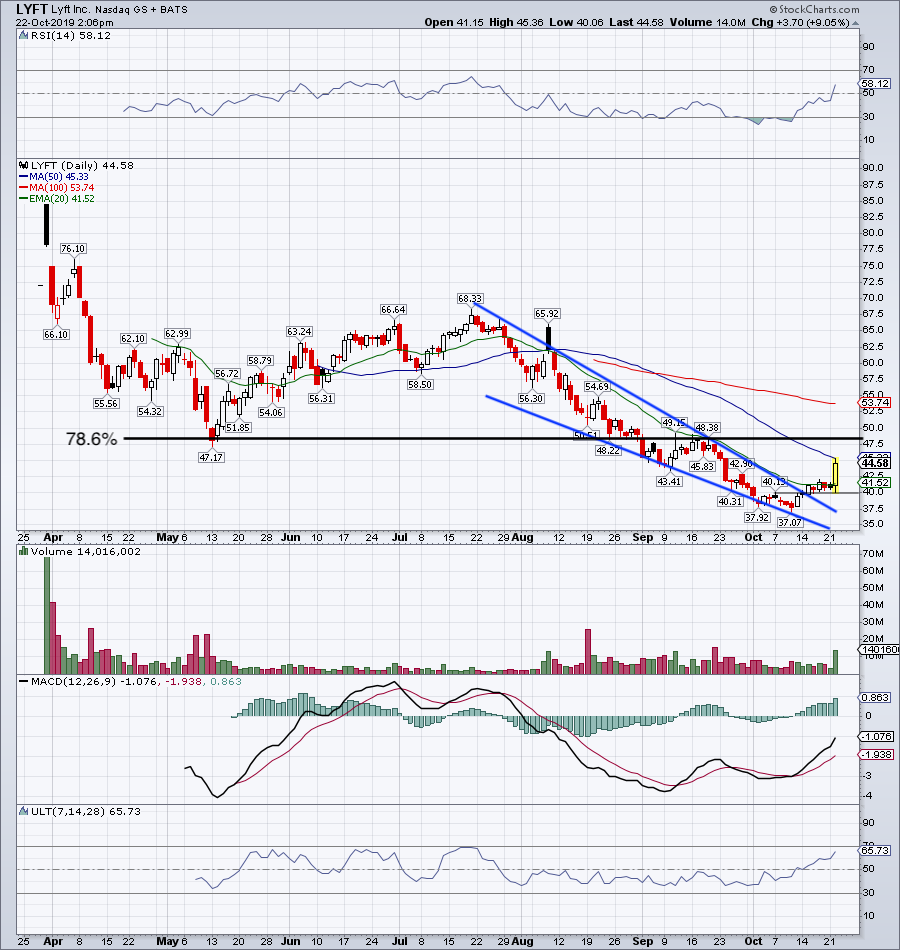The image size is (900, 950).
Task: Click the 65.92 price annotation in August
Action: point(547,313)
